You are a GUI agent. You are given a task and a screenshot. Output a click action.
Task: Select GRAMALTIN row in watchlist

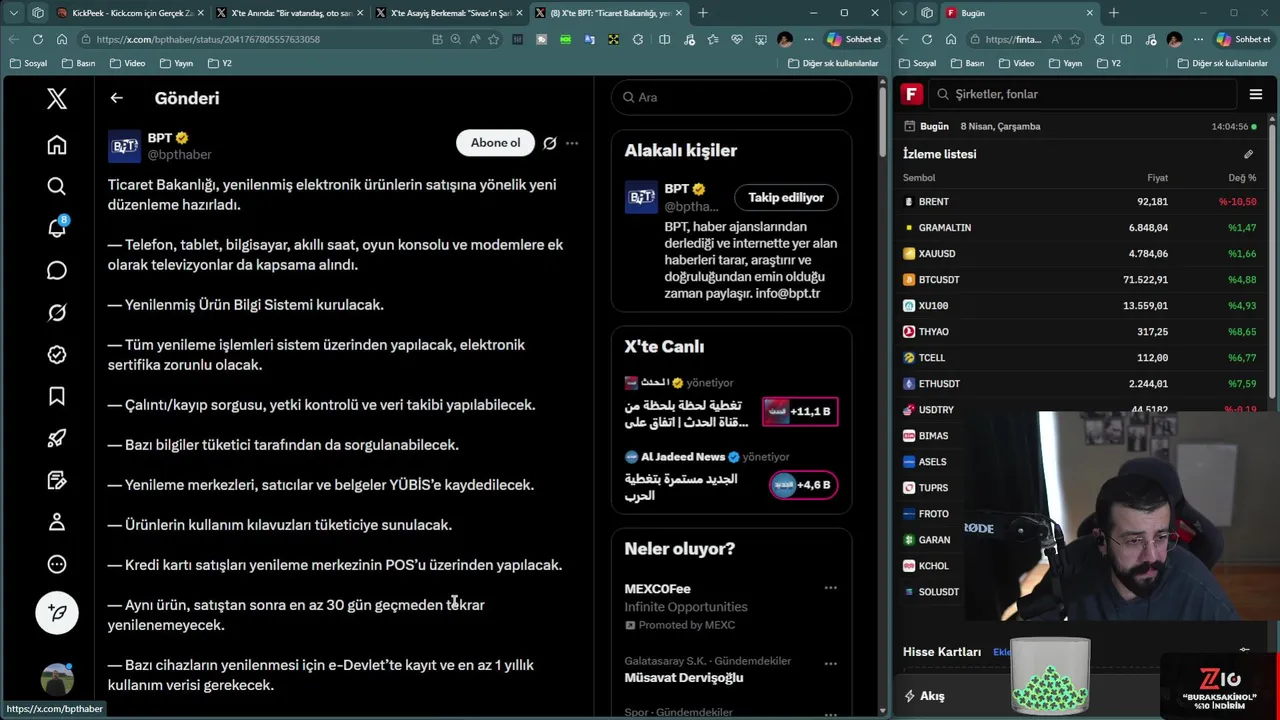click(x=1080, y=227)
